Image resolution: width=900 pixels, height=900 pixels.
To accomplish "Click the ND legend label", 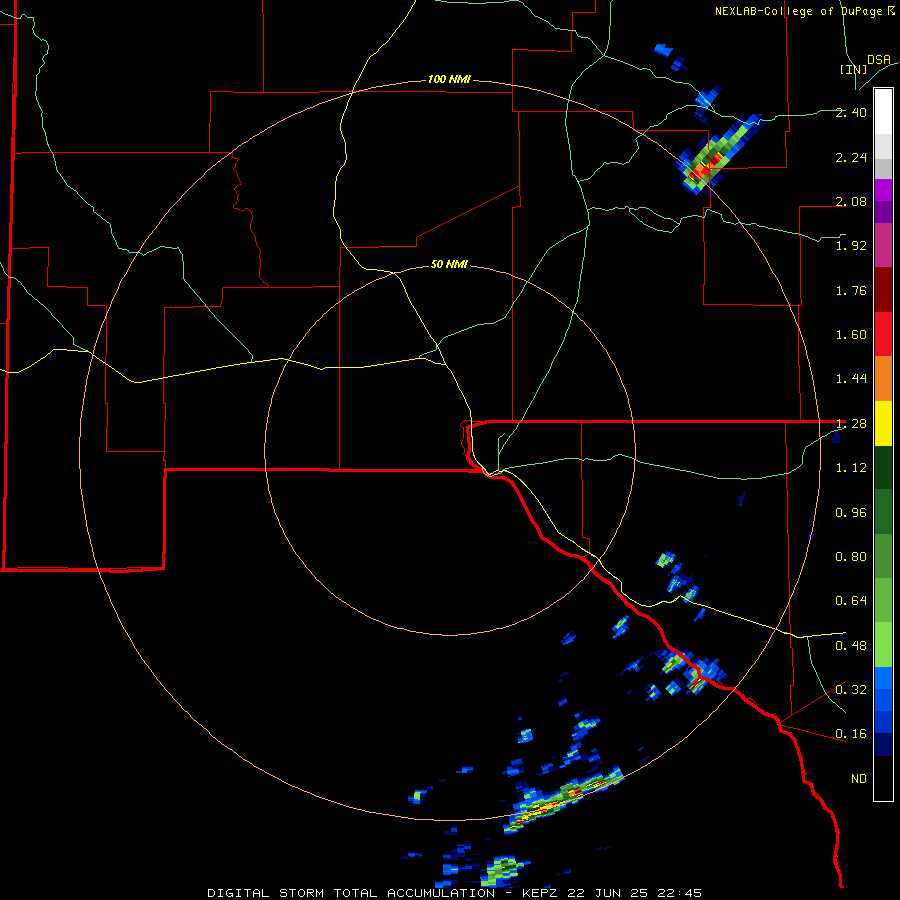I will [x=859, y=779].
